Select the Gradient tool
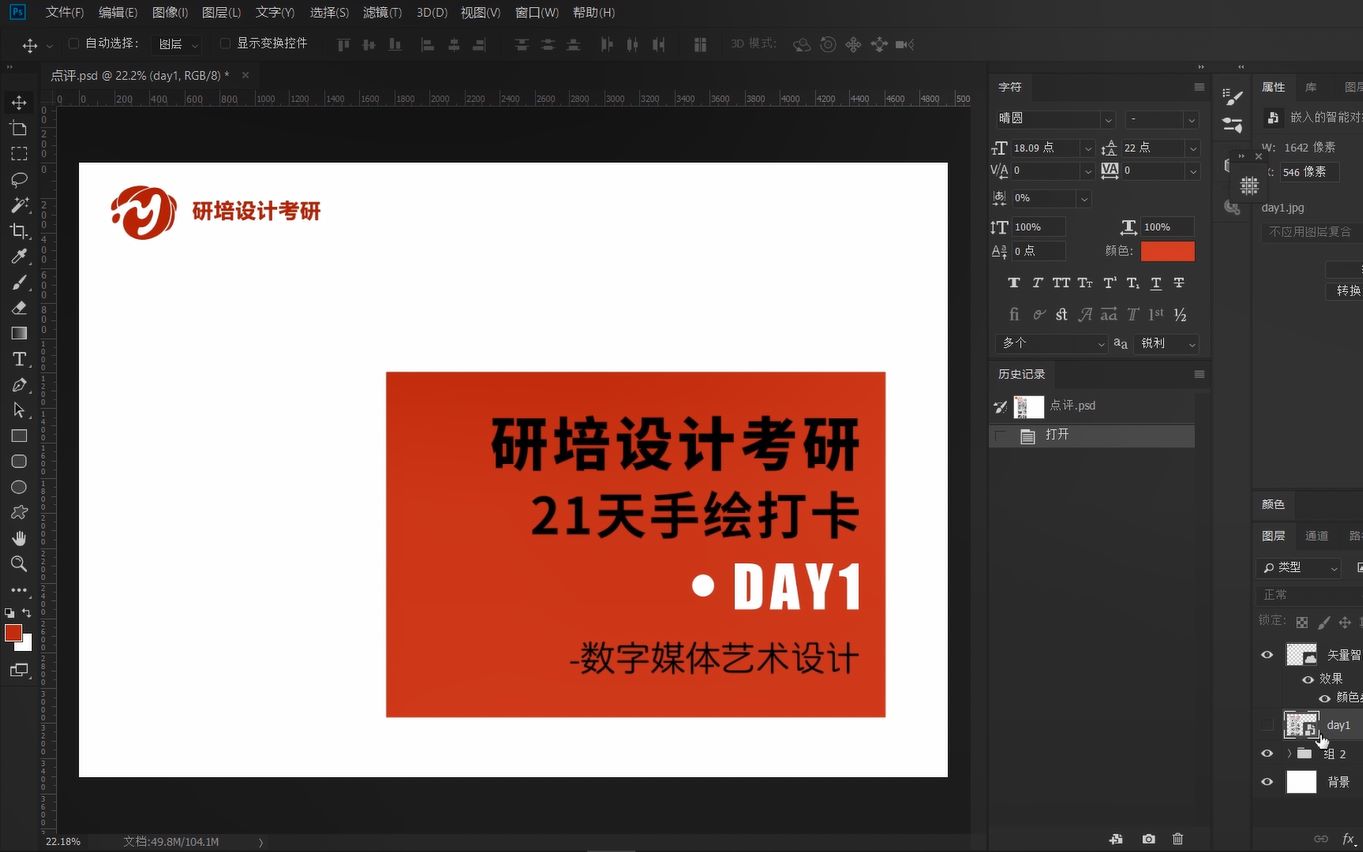The image size is (1363, 852). point(18,334)
